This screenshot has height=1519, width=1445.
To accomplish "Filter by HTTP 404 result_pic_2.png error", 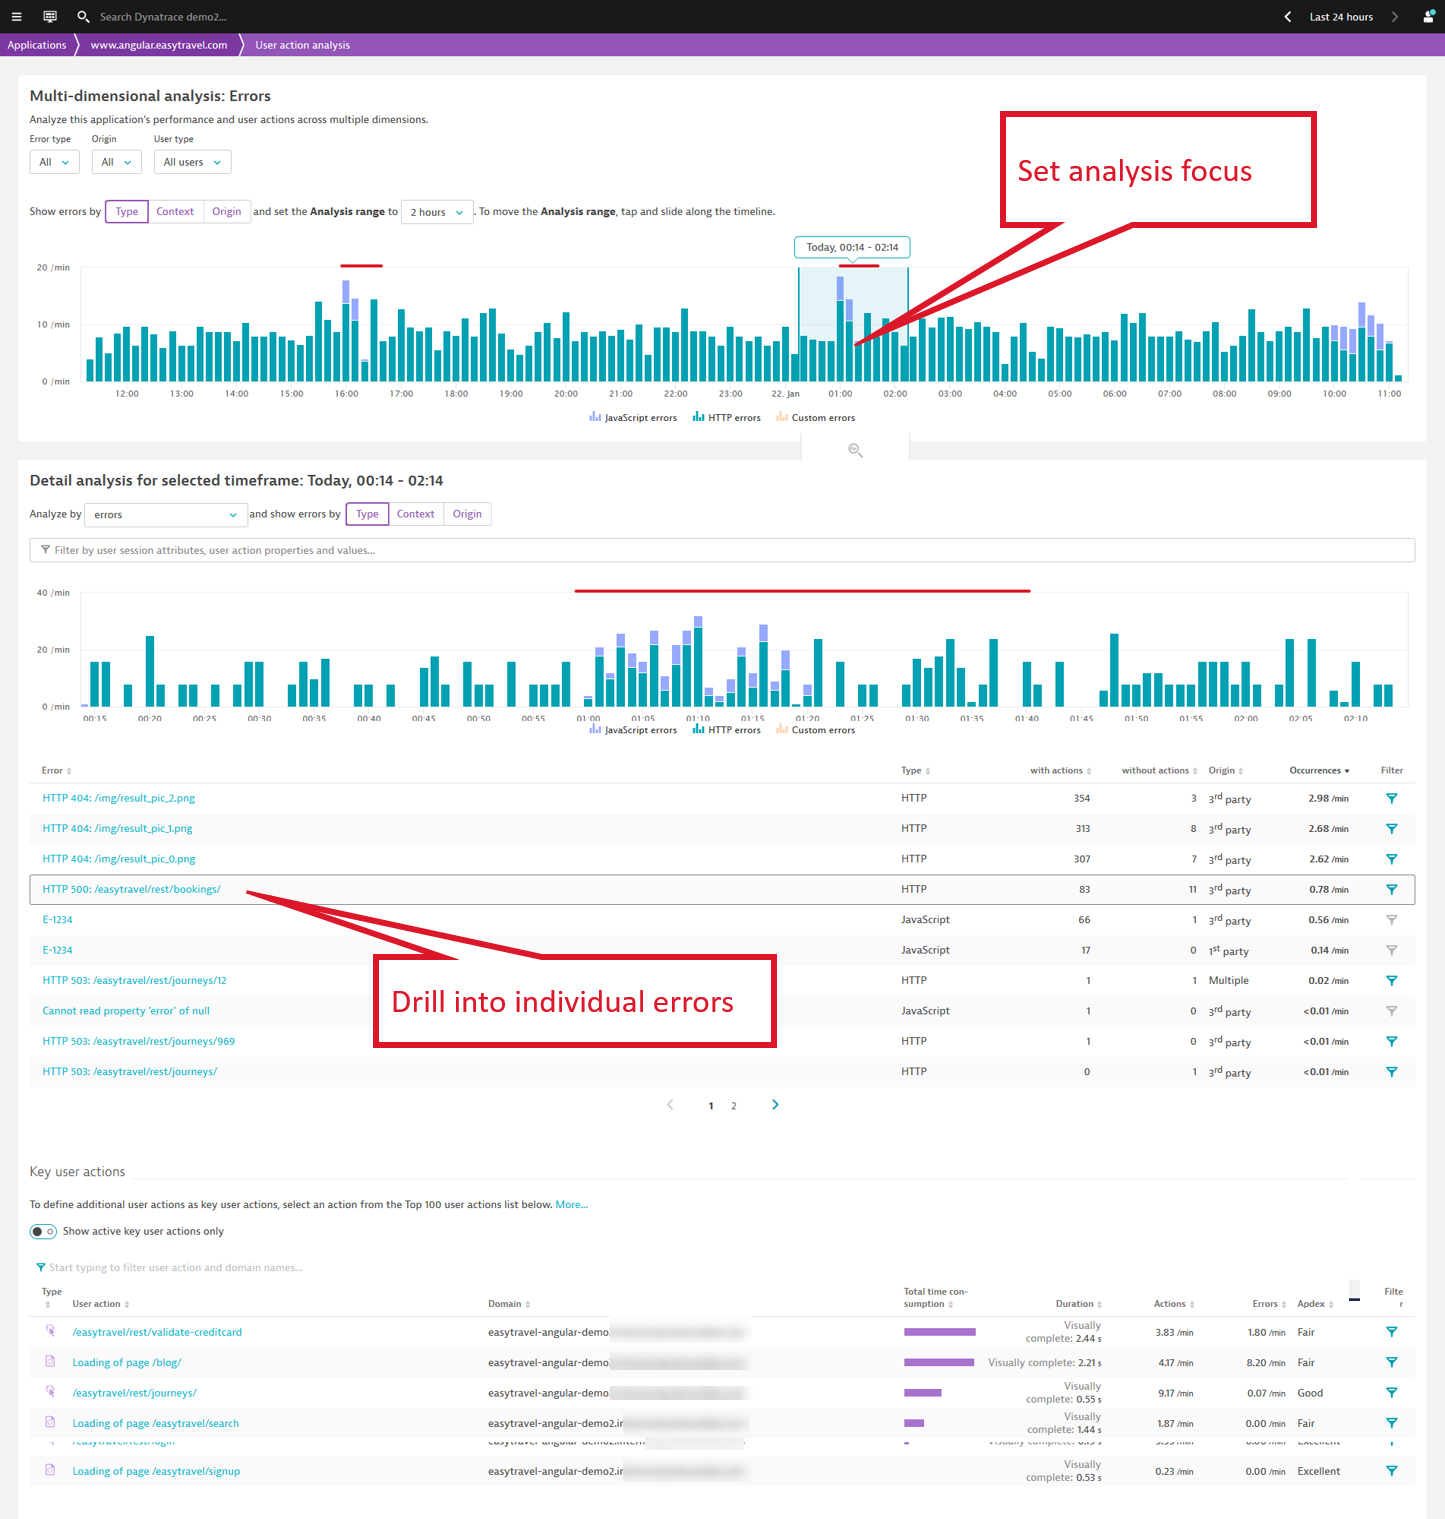I will coord(1391,798).
